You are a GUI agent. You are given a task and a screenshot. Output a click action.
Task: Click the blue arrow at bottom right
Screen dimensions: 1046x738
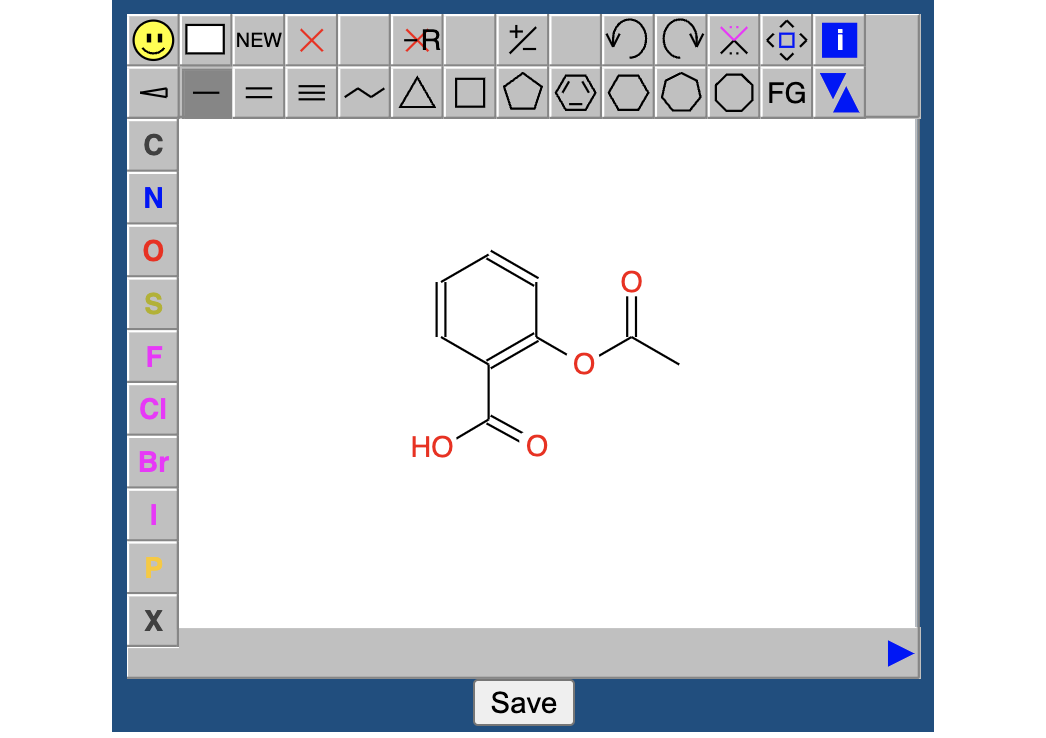pyautogui.click(x=900, y=654)
